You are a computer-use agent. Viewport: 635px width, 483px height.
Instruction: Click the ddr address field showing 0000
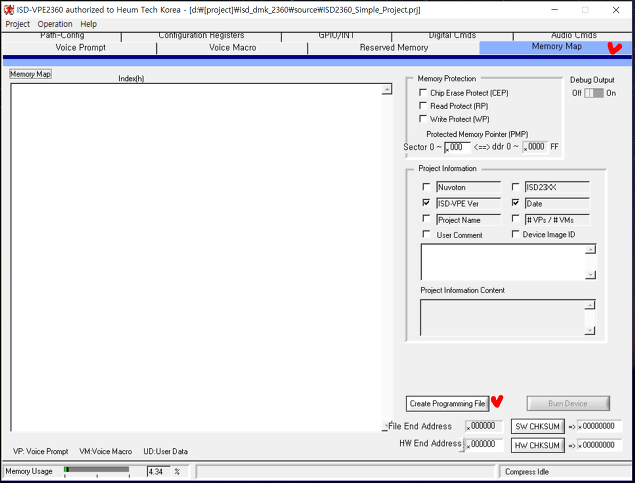click(535, 147)
